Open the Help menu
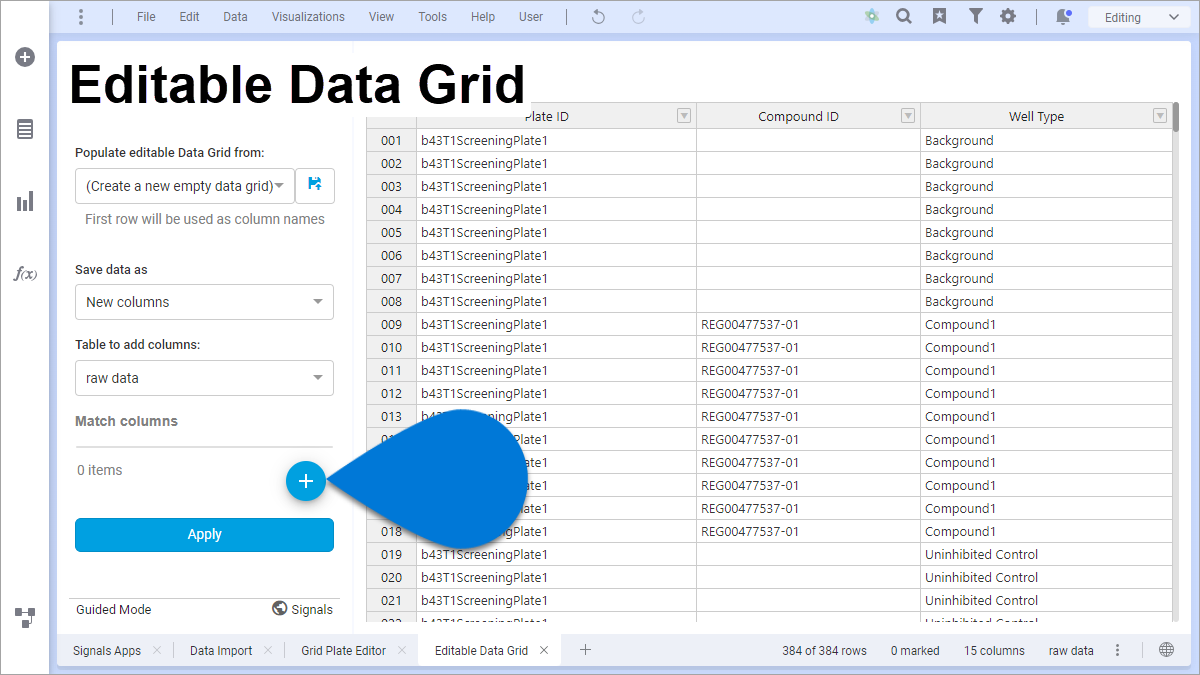Image resolution: width=1200 pixels, height=675 pixels. point(483,17)
